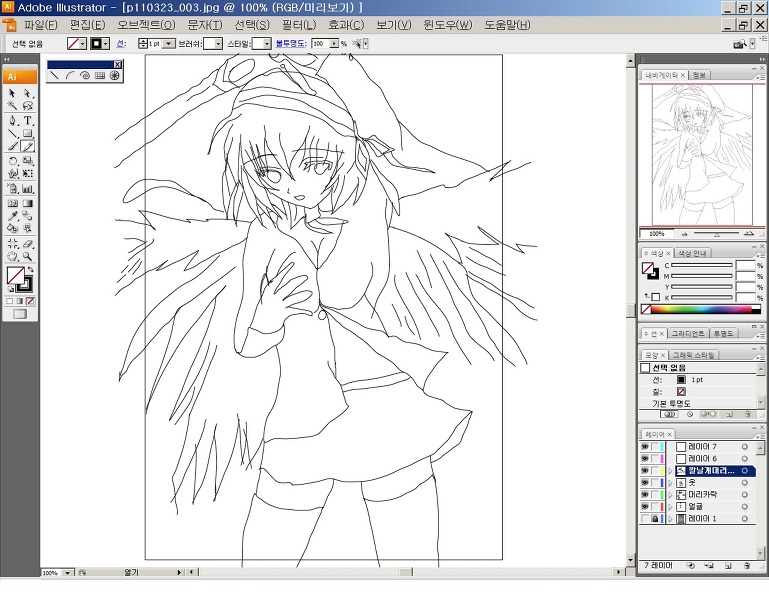
Task: Show the hidden 레이어 1 layer
Action: (645, 518)
